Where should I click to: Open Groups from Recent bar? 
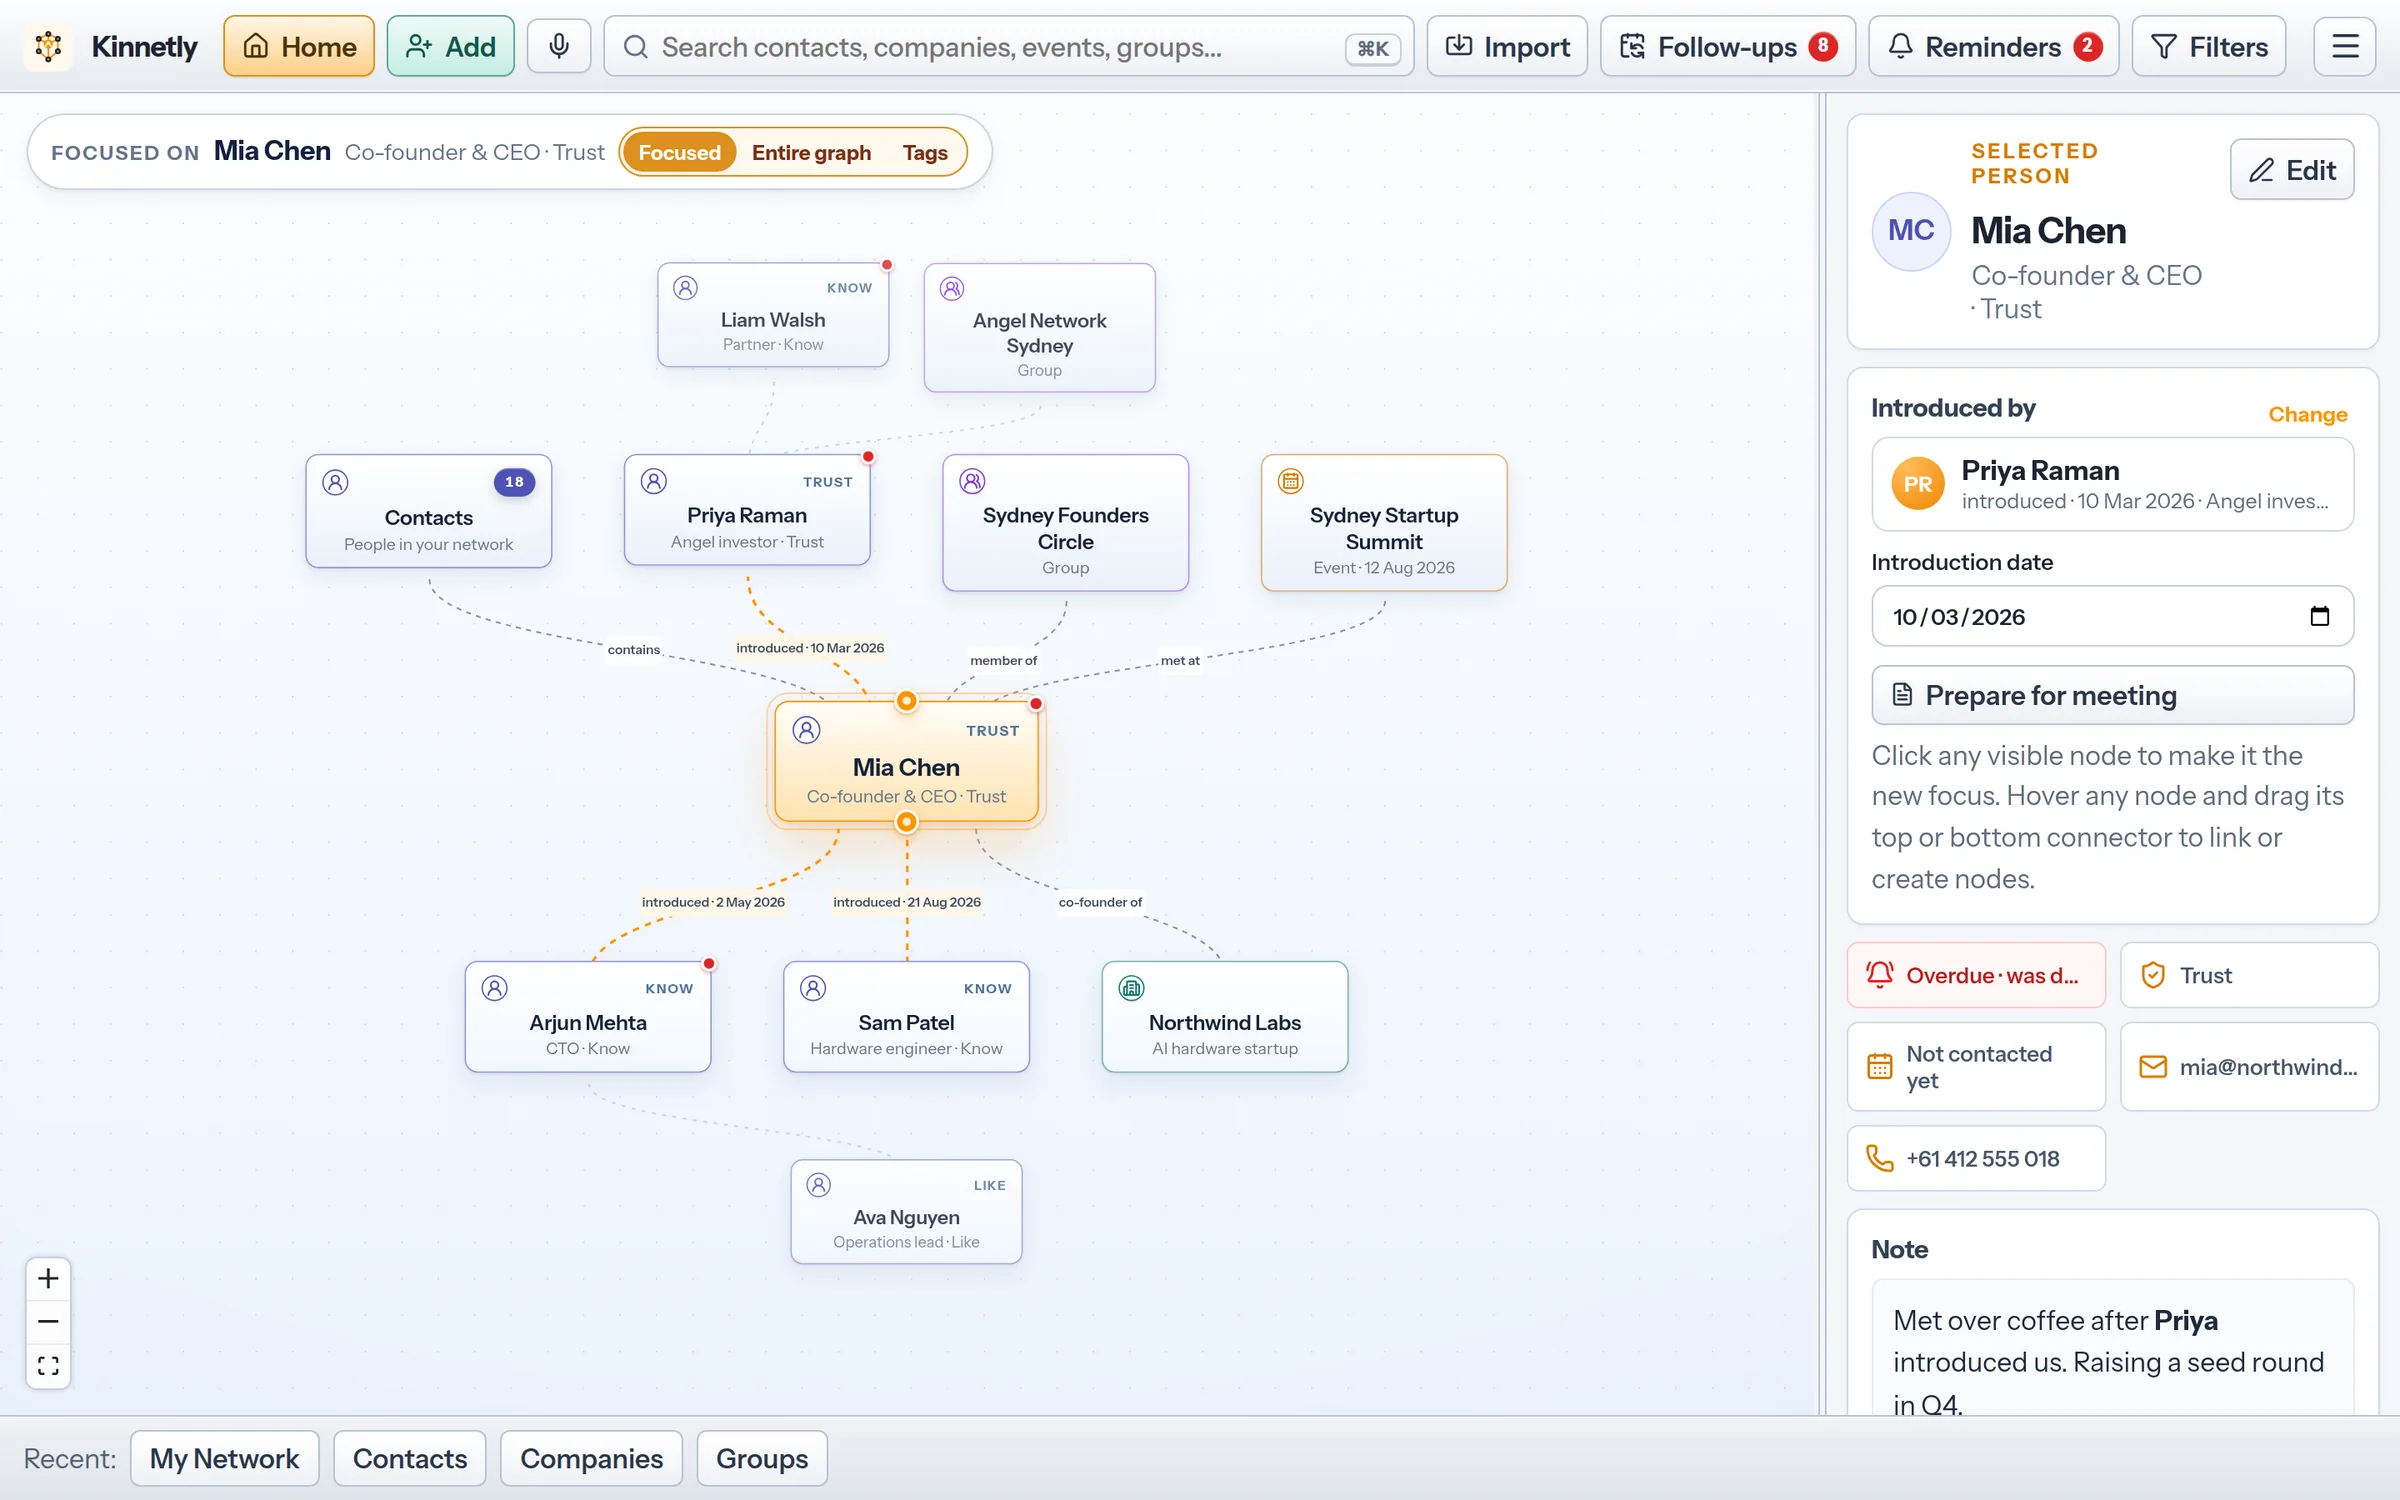tap(762, 1458)
